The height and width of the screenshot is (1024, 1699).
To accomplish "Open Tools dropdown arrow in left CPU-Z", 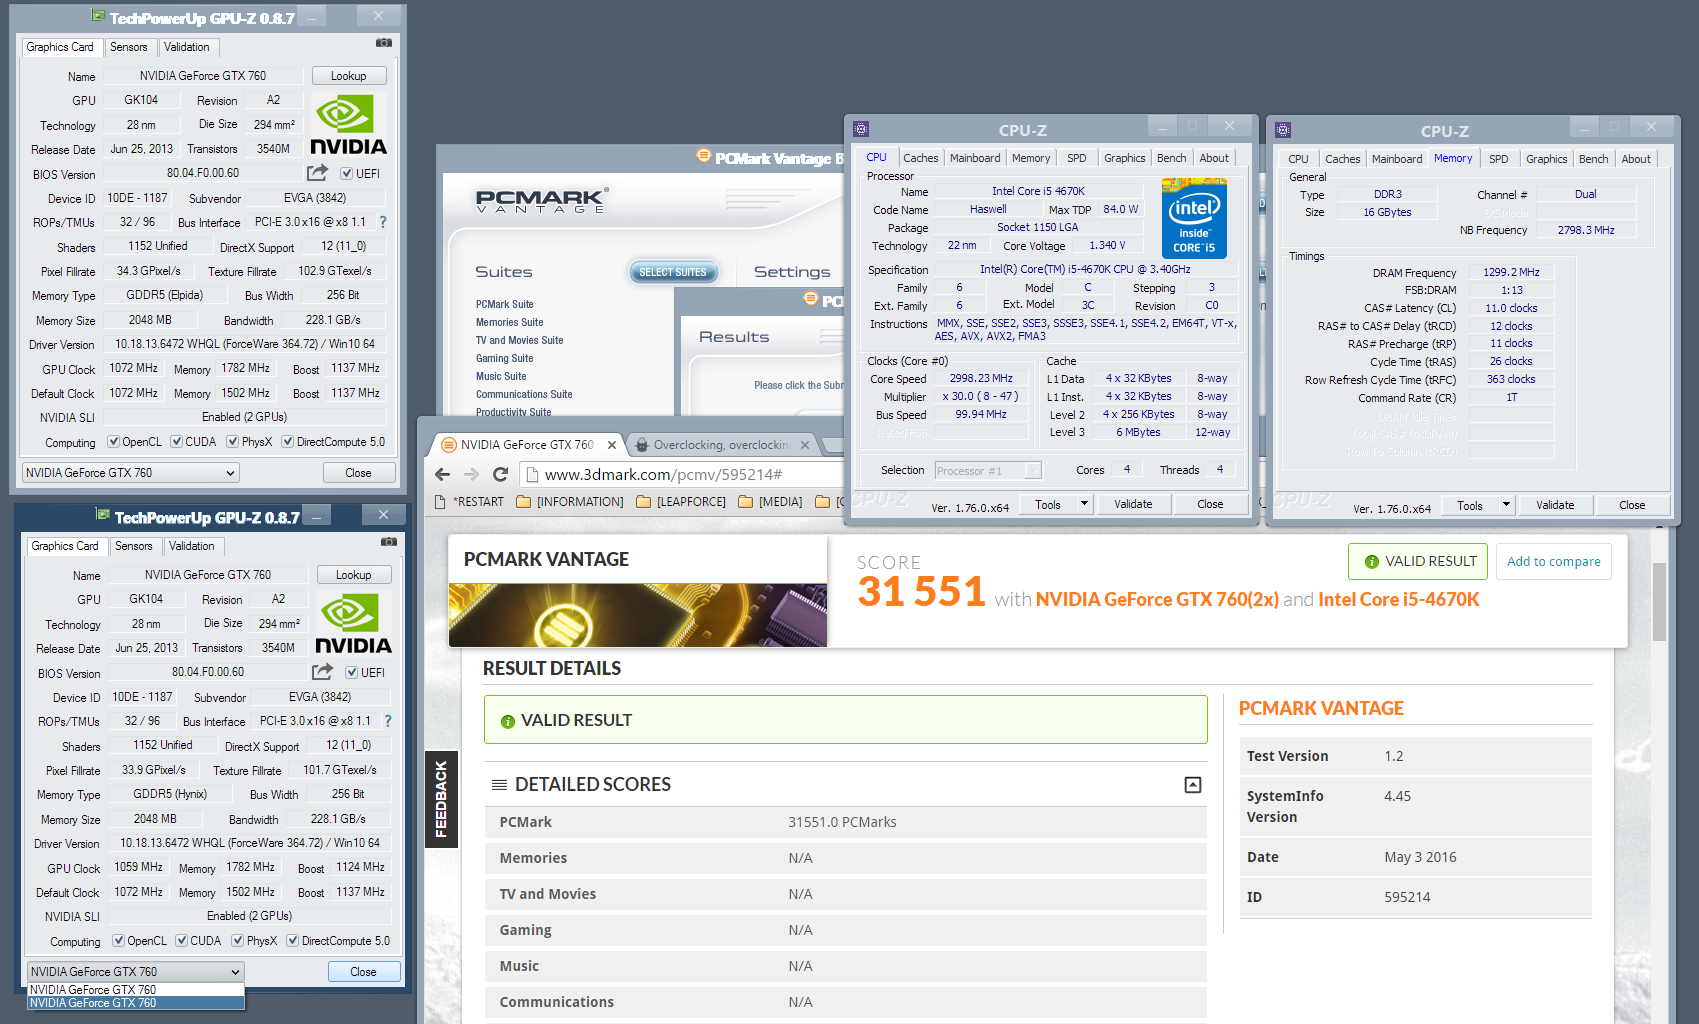I will pos(1084,504).
